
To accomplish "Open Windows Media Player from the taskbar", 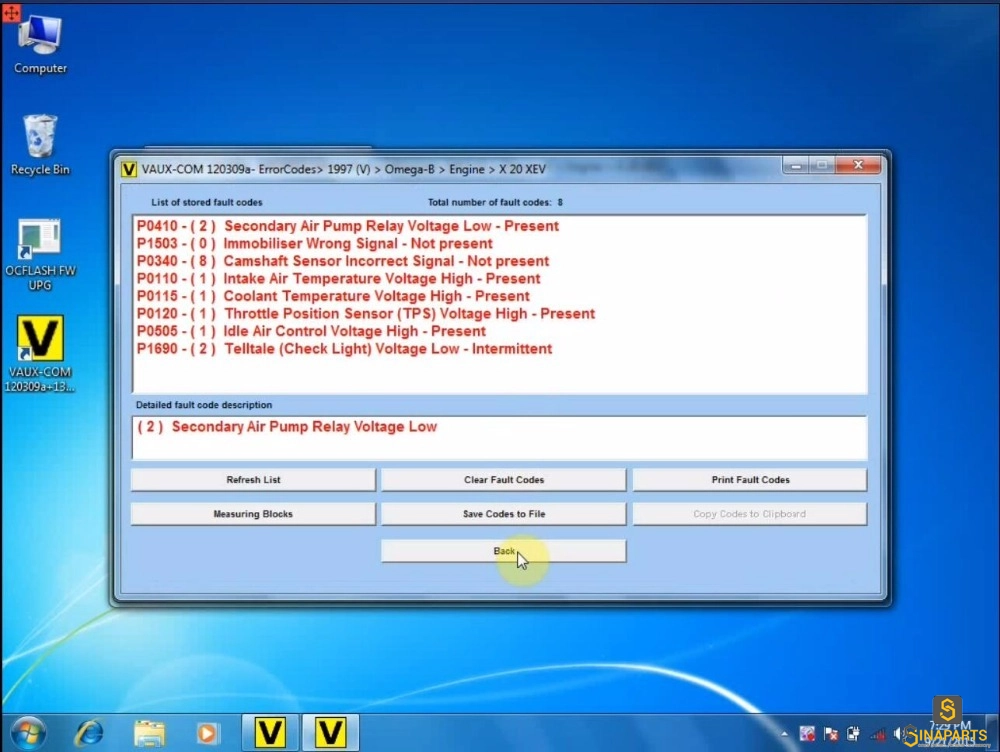I will coord(207,733).
